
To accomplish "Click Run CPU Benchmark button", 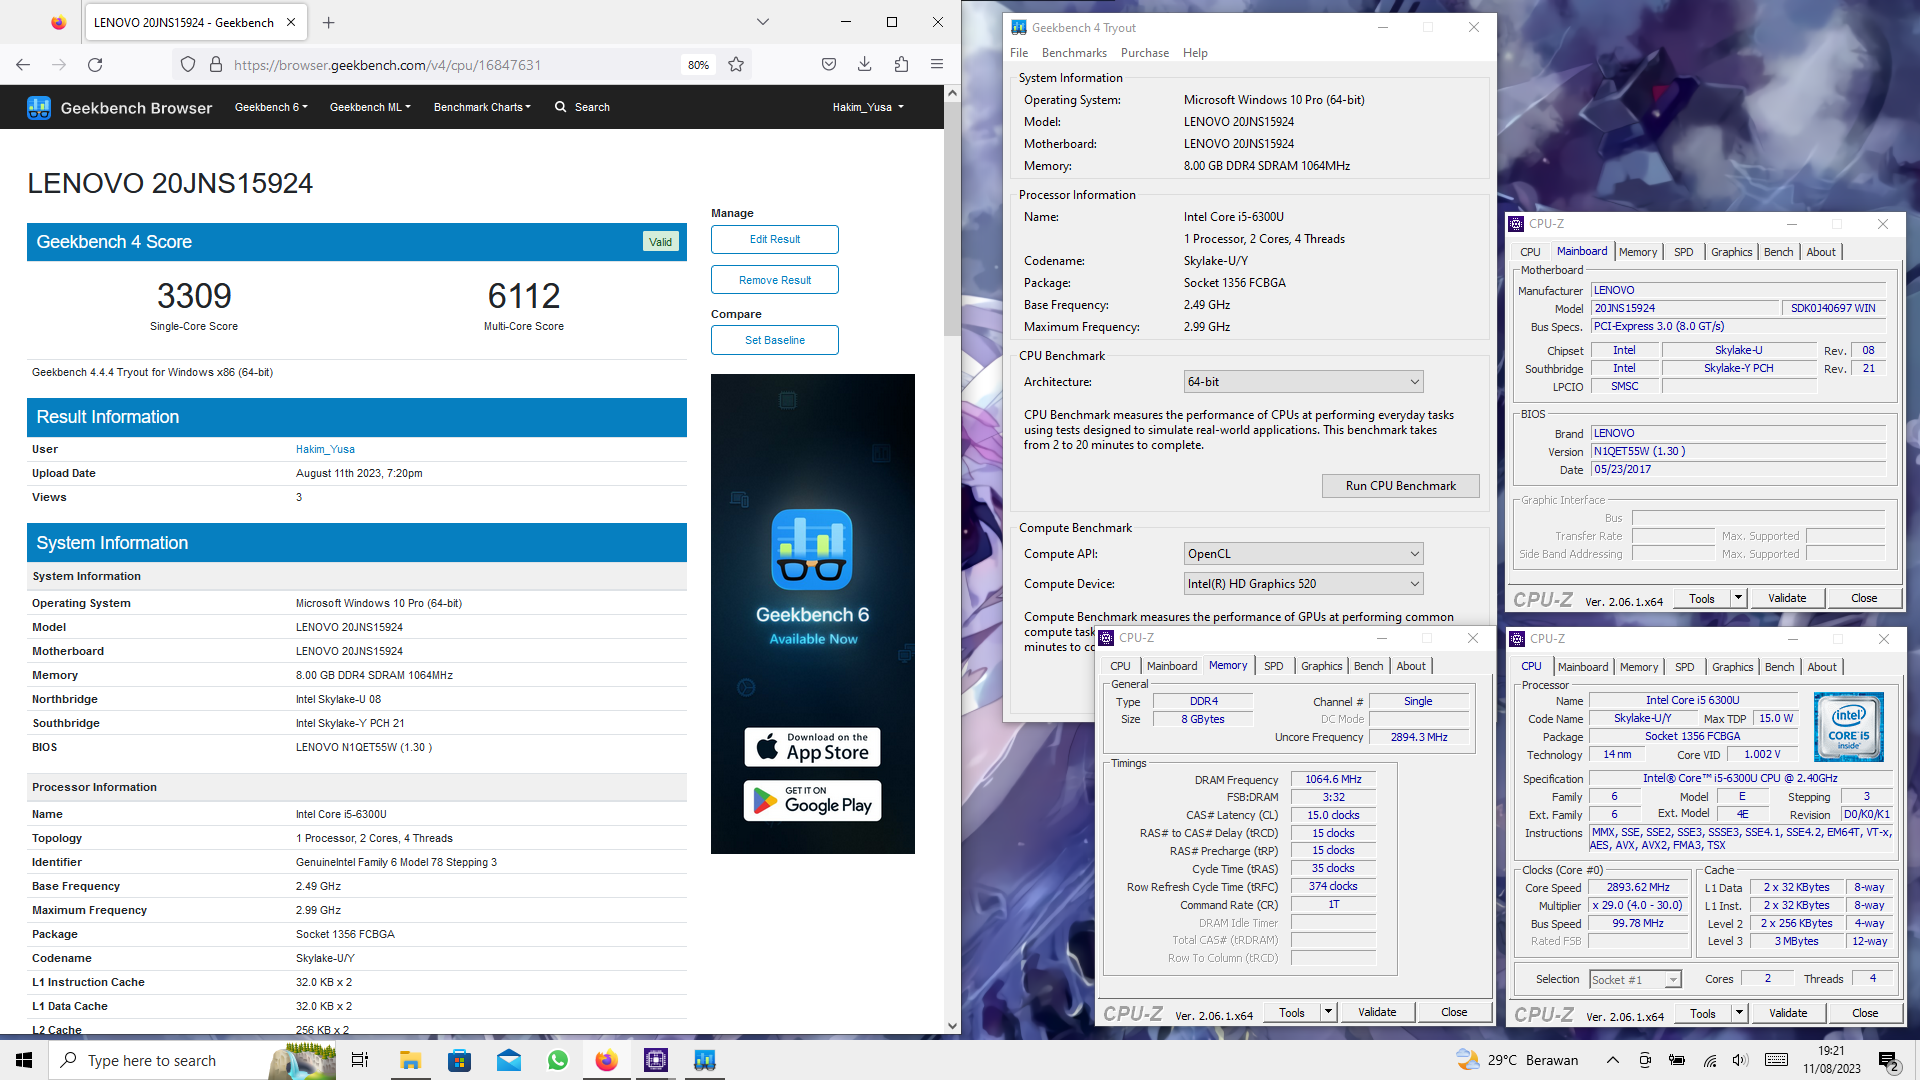I will (1400, 486).
